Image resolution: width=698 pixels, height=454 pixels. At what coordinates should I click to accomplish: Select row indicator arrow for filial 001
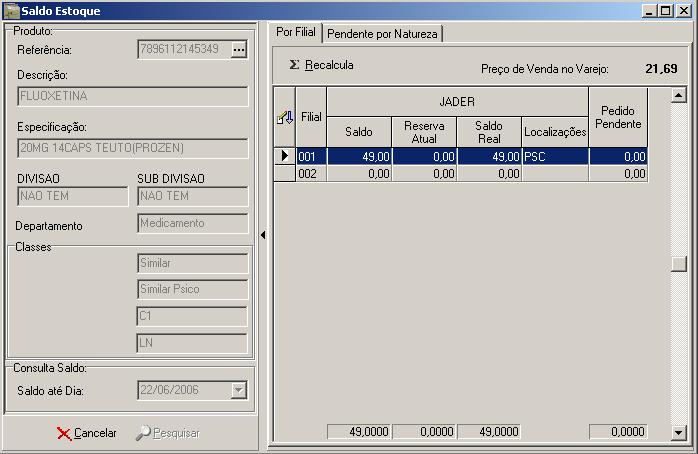285,156
